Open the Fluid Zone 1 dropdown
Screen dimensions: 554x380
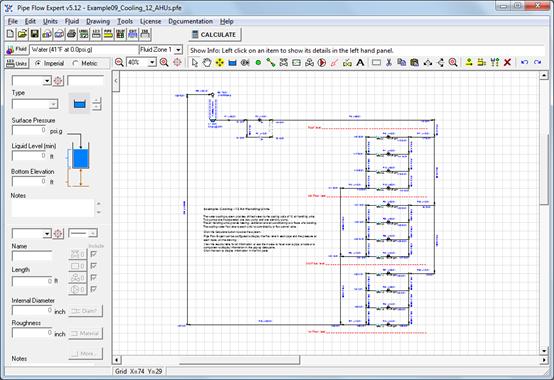pyautogui.click(x=178, y=50)
